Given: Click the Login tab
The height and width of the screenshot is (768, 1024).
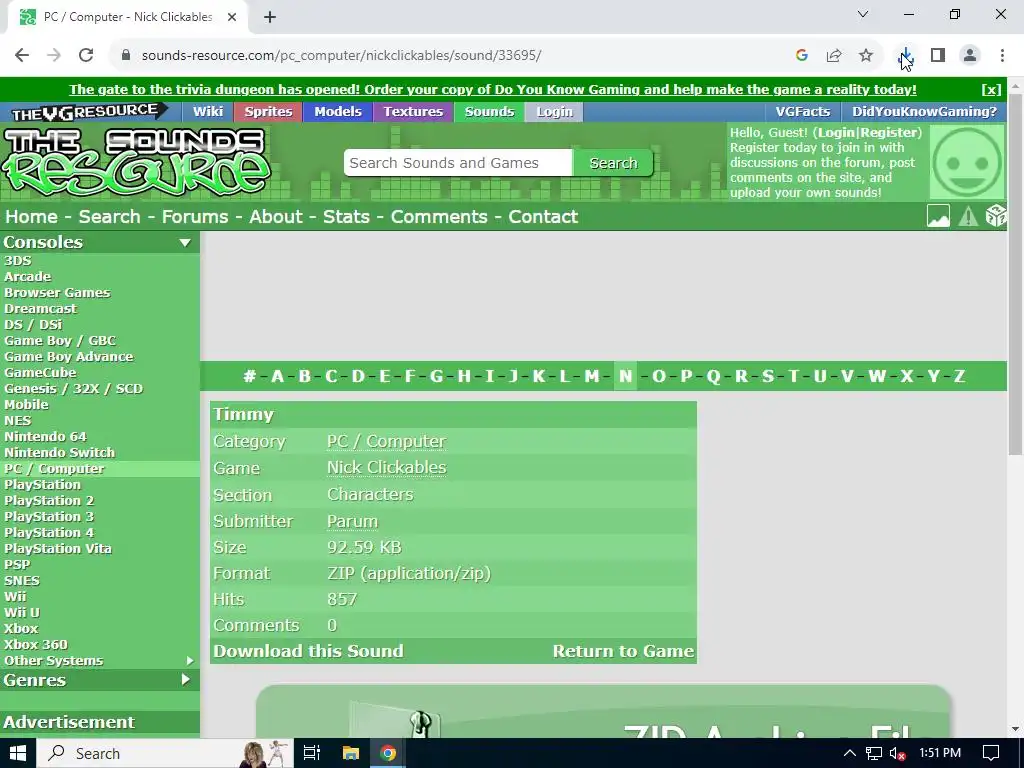Looking at the screenshot, I should coord(554,112).
